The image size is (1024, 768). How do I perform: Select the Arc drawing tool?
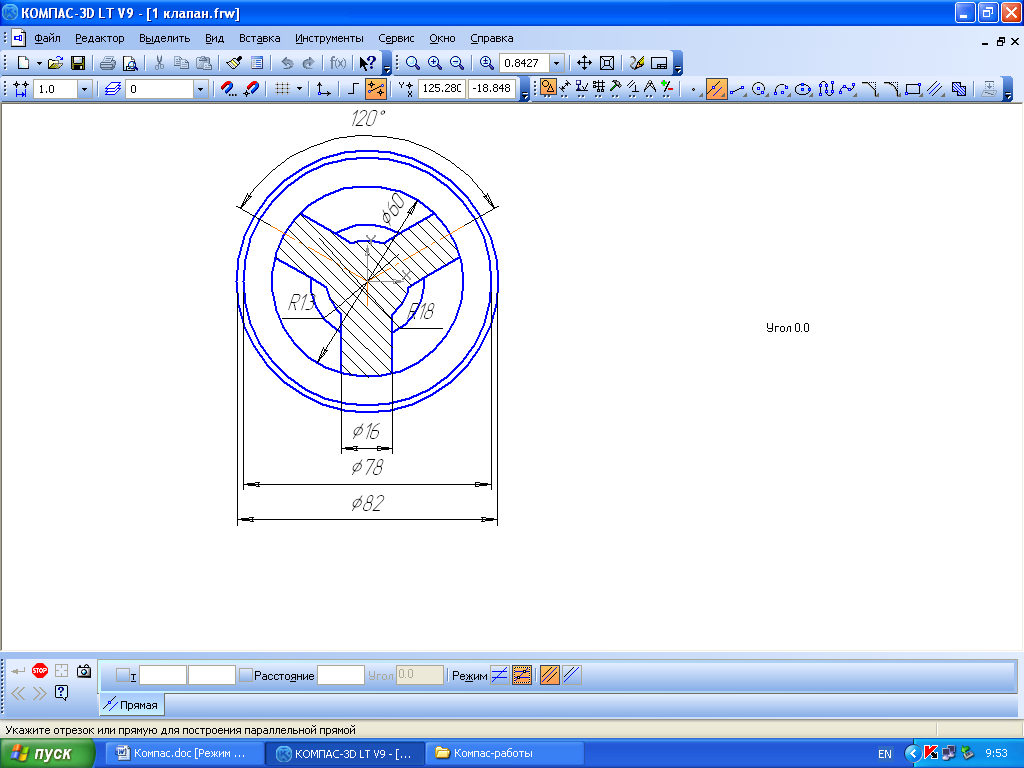click(x=781, y=89)
